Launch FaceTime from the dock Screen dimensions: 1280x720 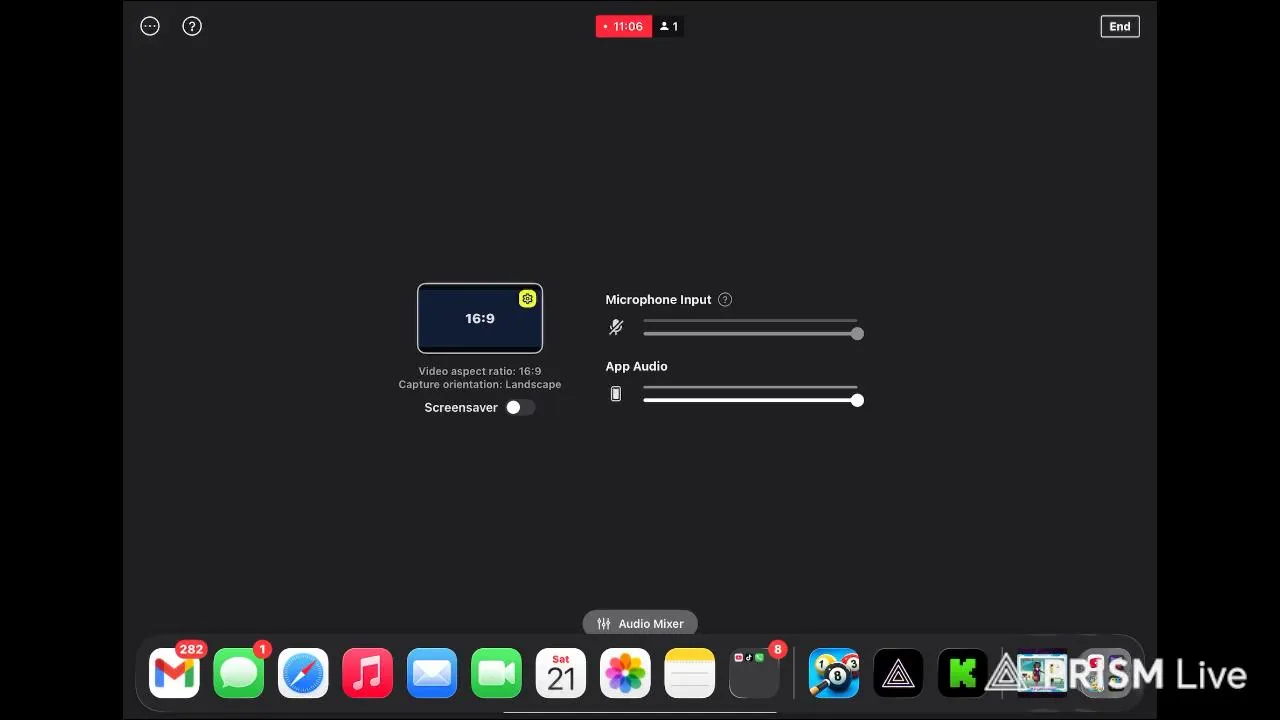[x=497, y=674]
